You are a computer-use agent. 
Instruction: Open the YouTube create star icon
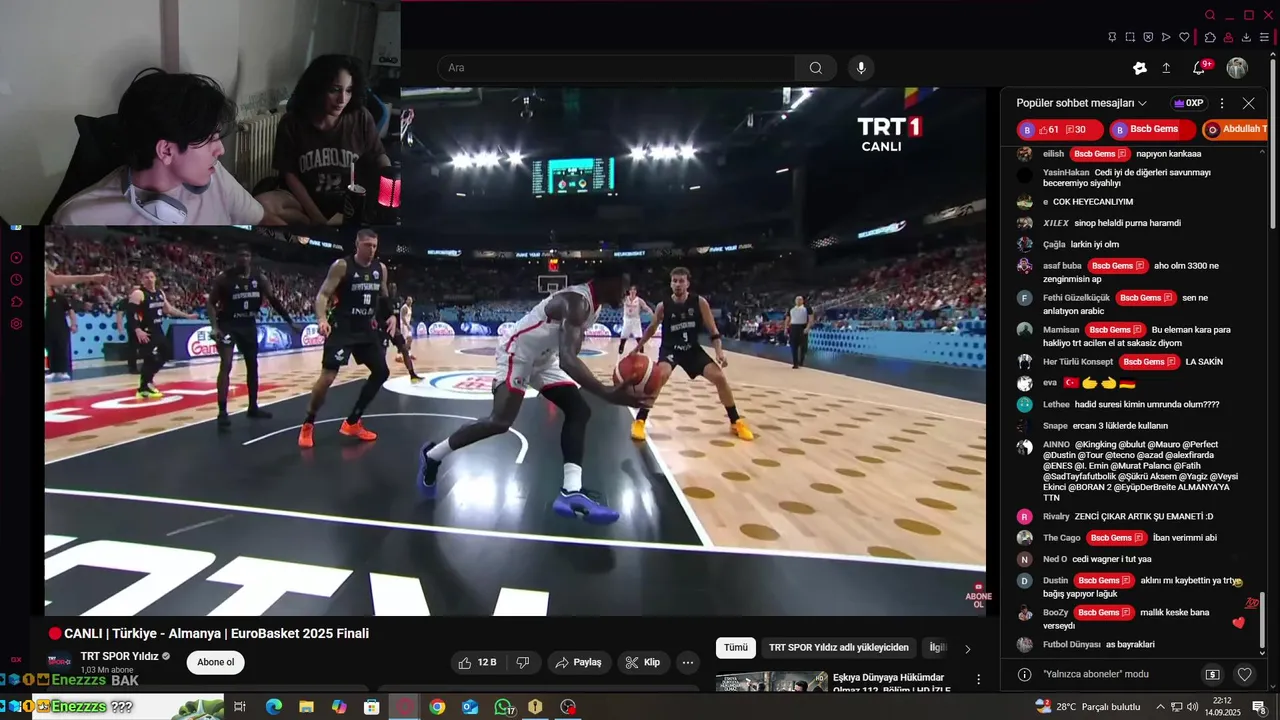[1140, 68]
